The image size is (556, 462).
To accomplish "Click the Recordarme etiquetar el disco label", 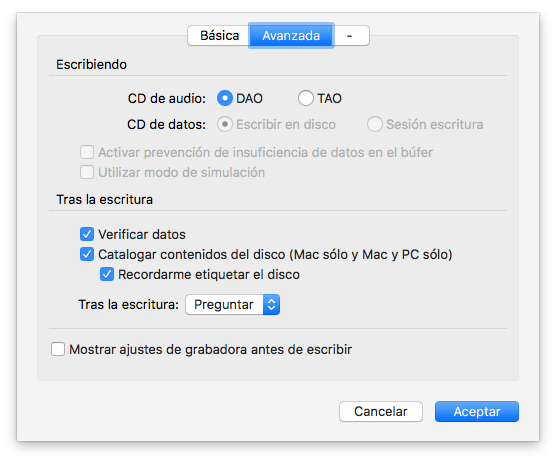I will (209, 274).
